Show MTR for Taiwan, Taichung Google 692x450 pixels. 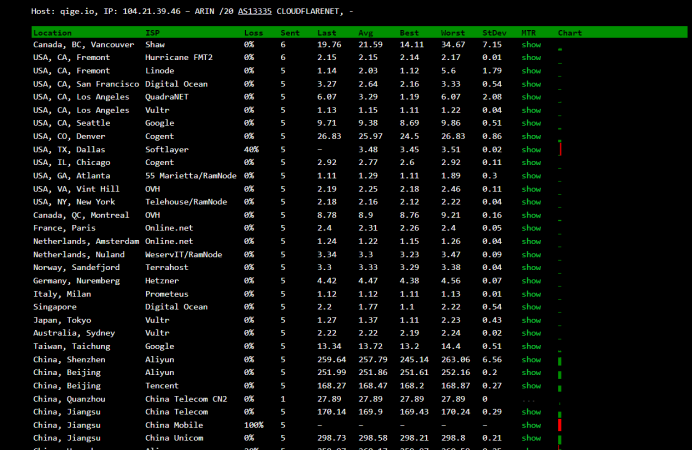(x=531, y=346)
